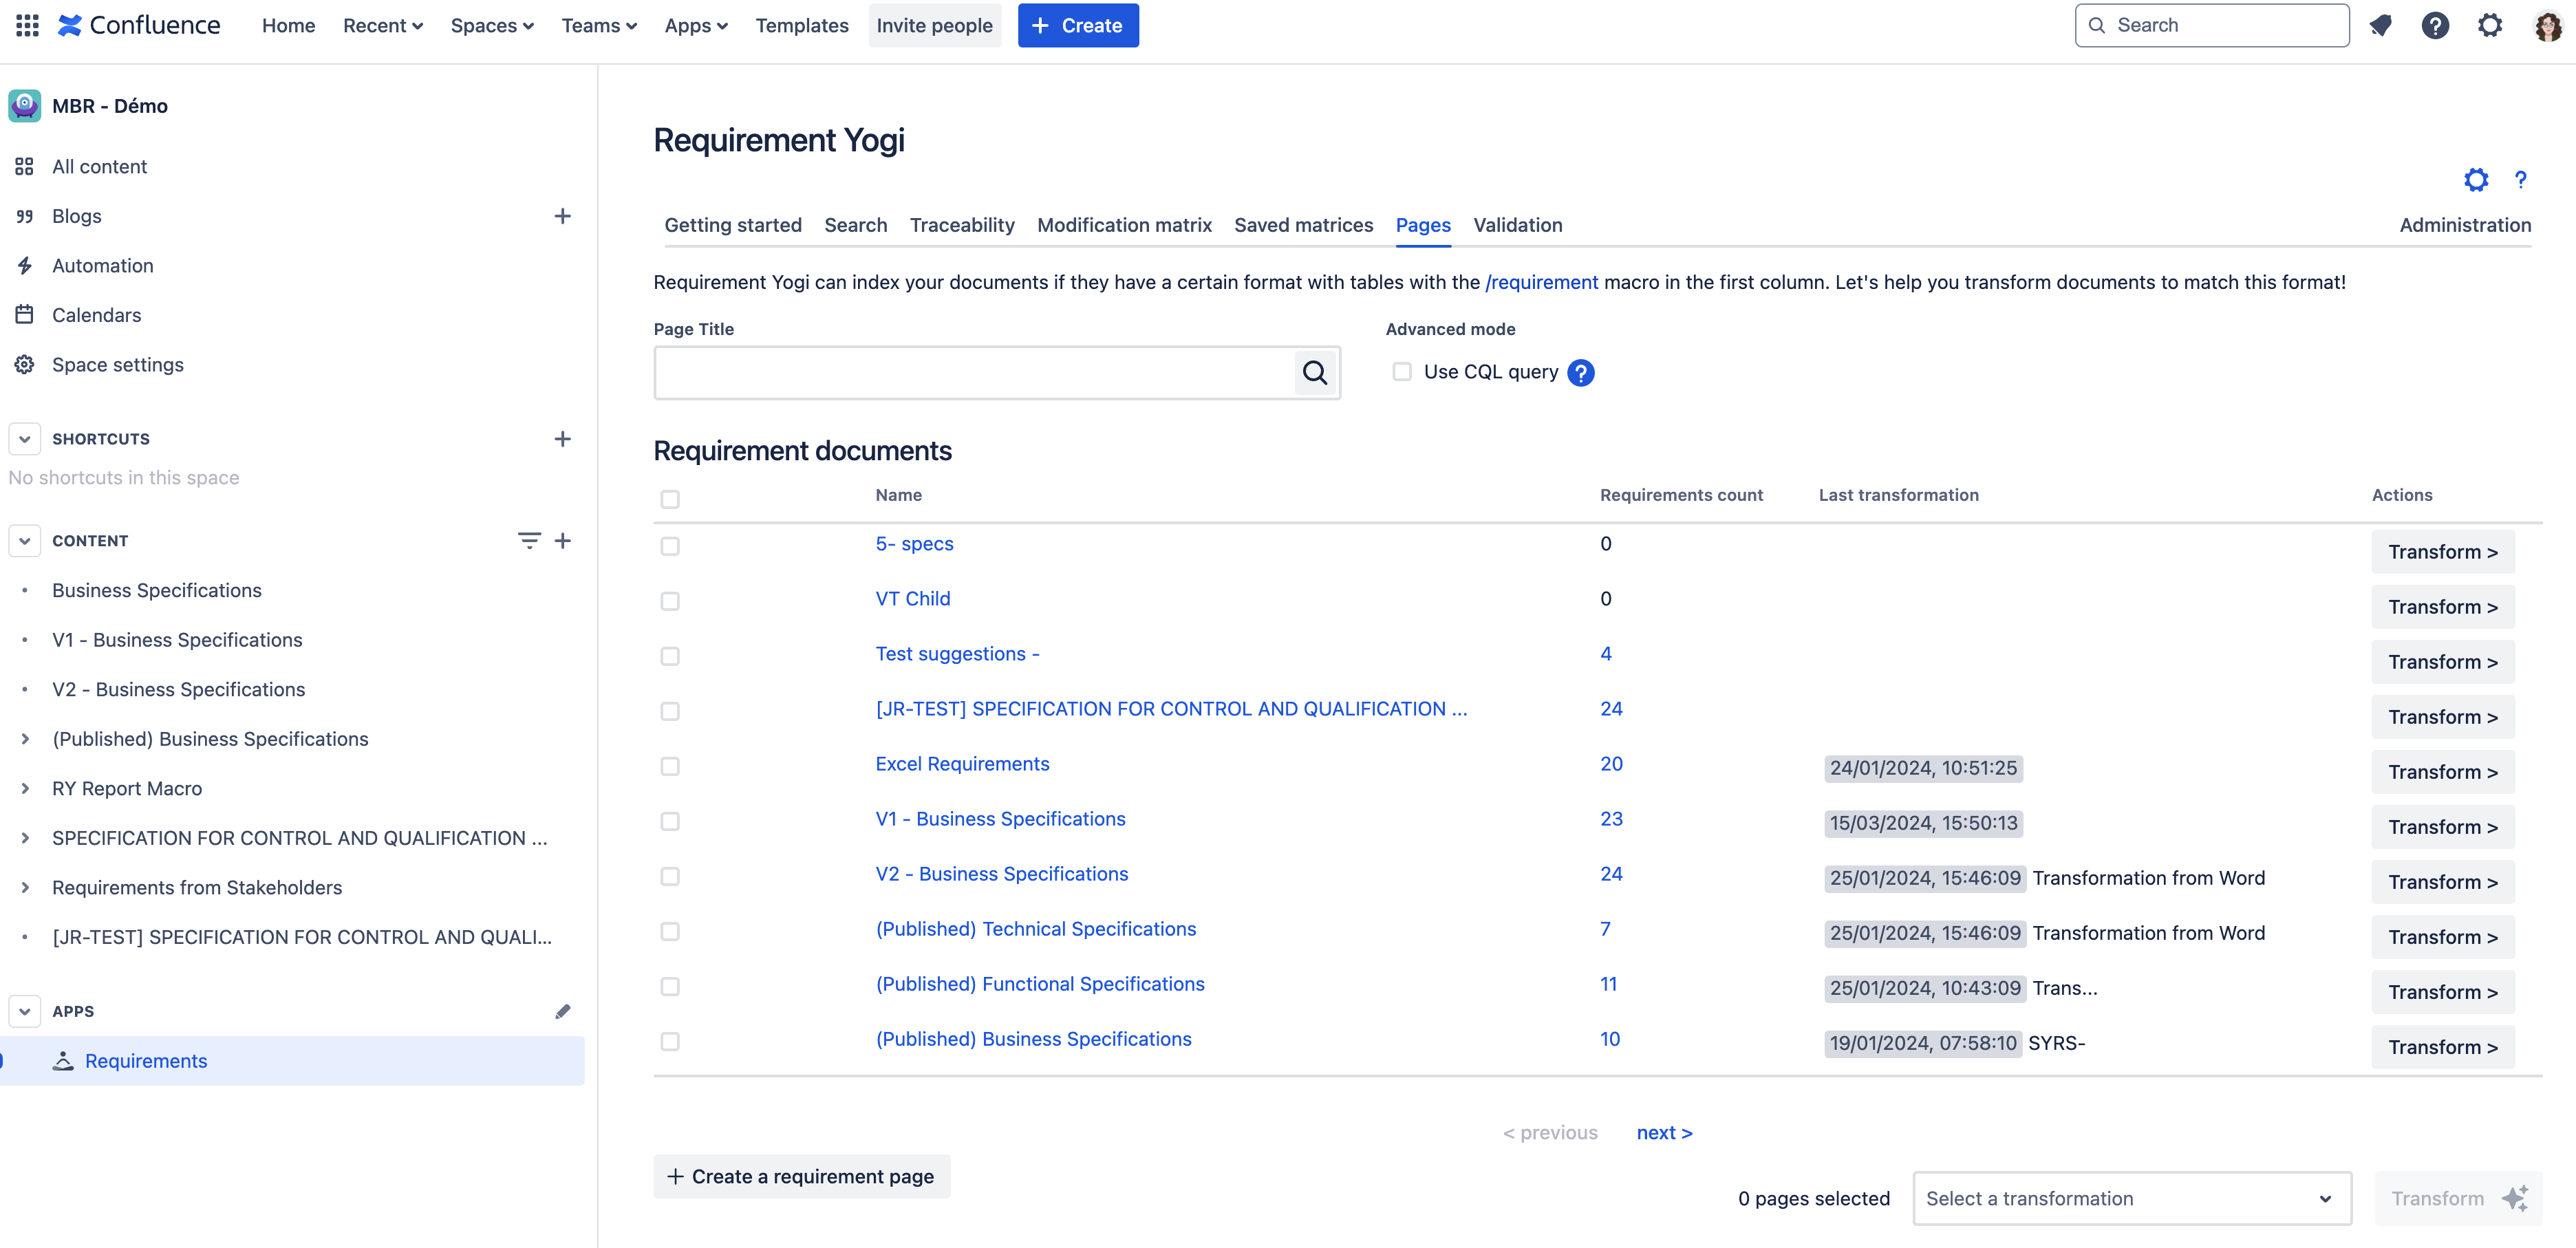Viewport: 2576px width, 1248px height.
Task: Open the Recent dropdown menu
Action: [383, 25]
